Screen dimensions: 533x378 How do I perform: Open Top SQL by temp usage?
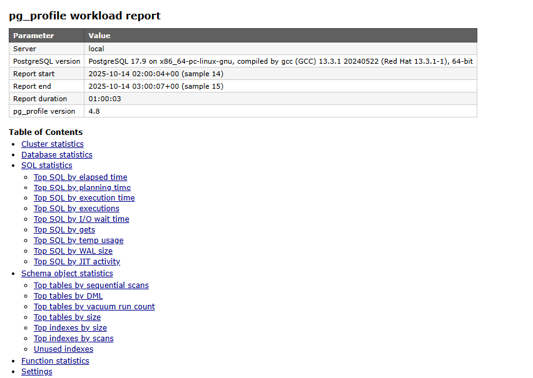(79, 240)
